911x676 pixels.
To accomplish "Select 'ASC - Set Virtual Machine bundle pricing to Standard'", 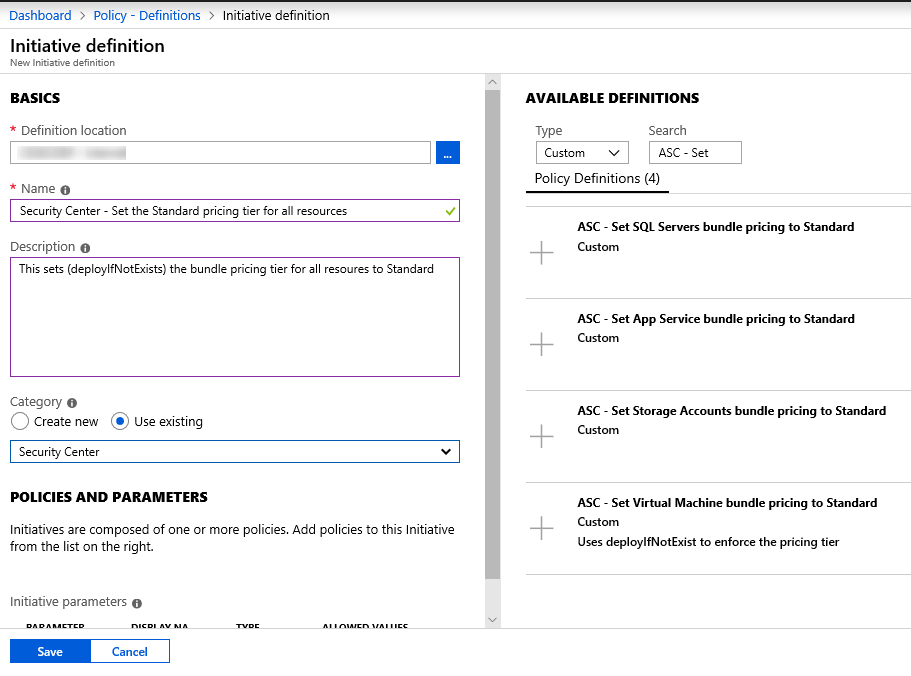I will (727, 503).
